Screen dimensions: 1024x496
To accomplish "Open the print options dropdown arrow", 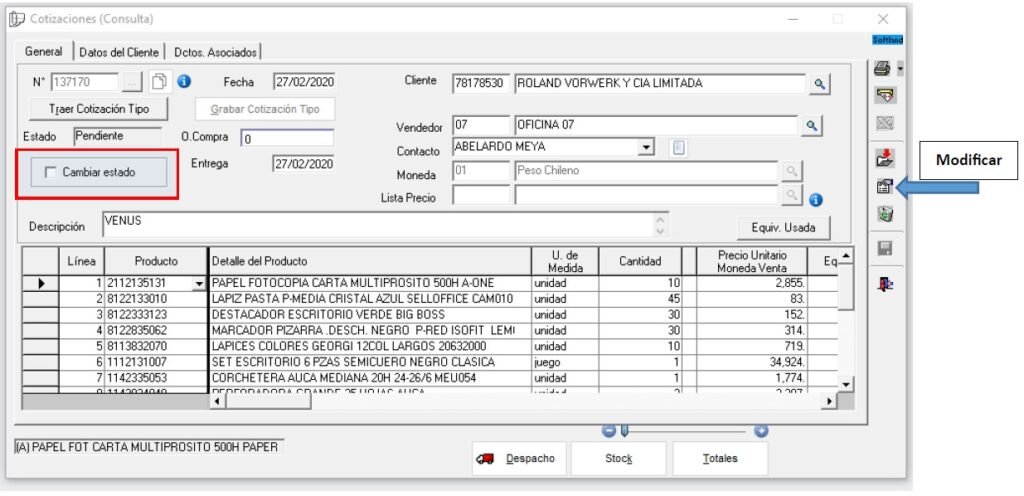I will [901, 68].
